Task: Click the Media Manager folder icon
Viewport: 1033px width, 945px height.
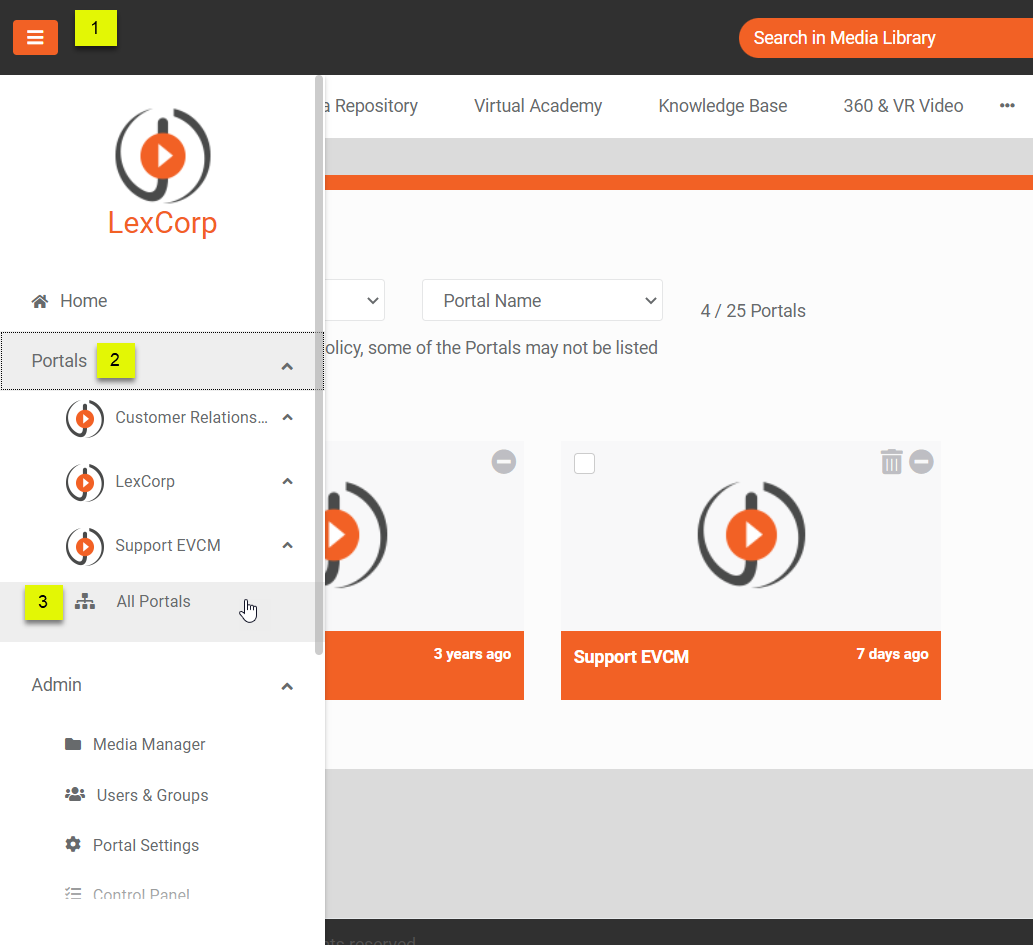Action: 73,744
